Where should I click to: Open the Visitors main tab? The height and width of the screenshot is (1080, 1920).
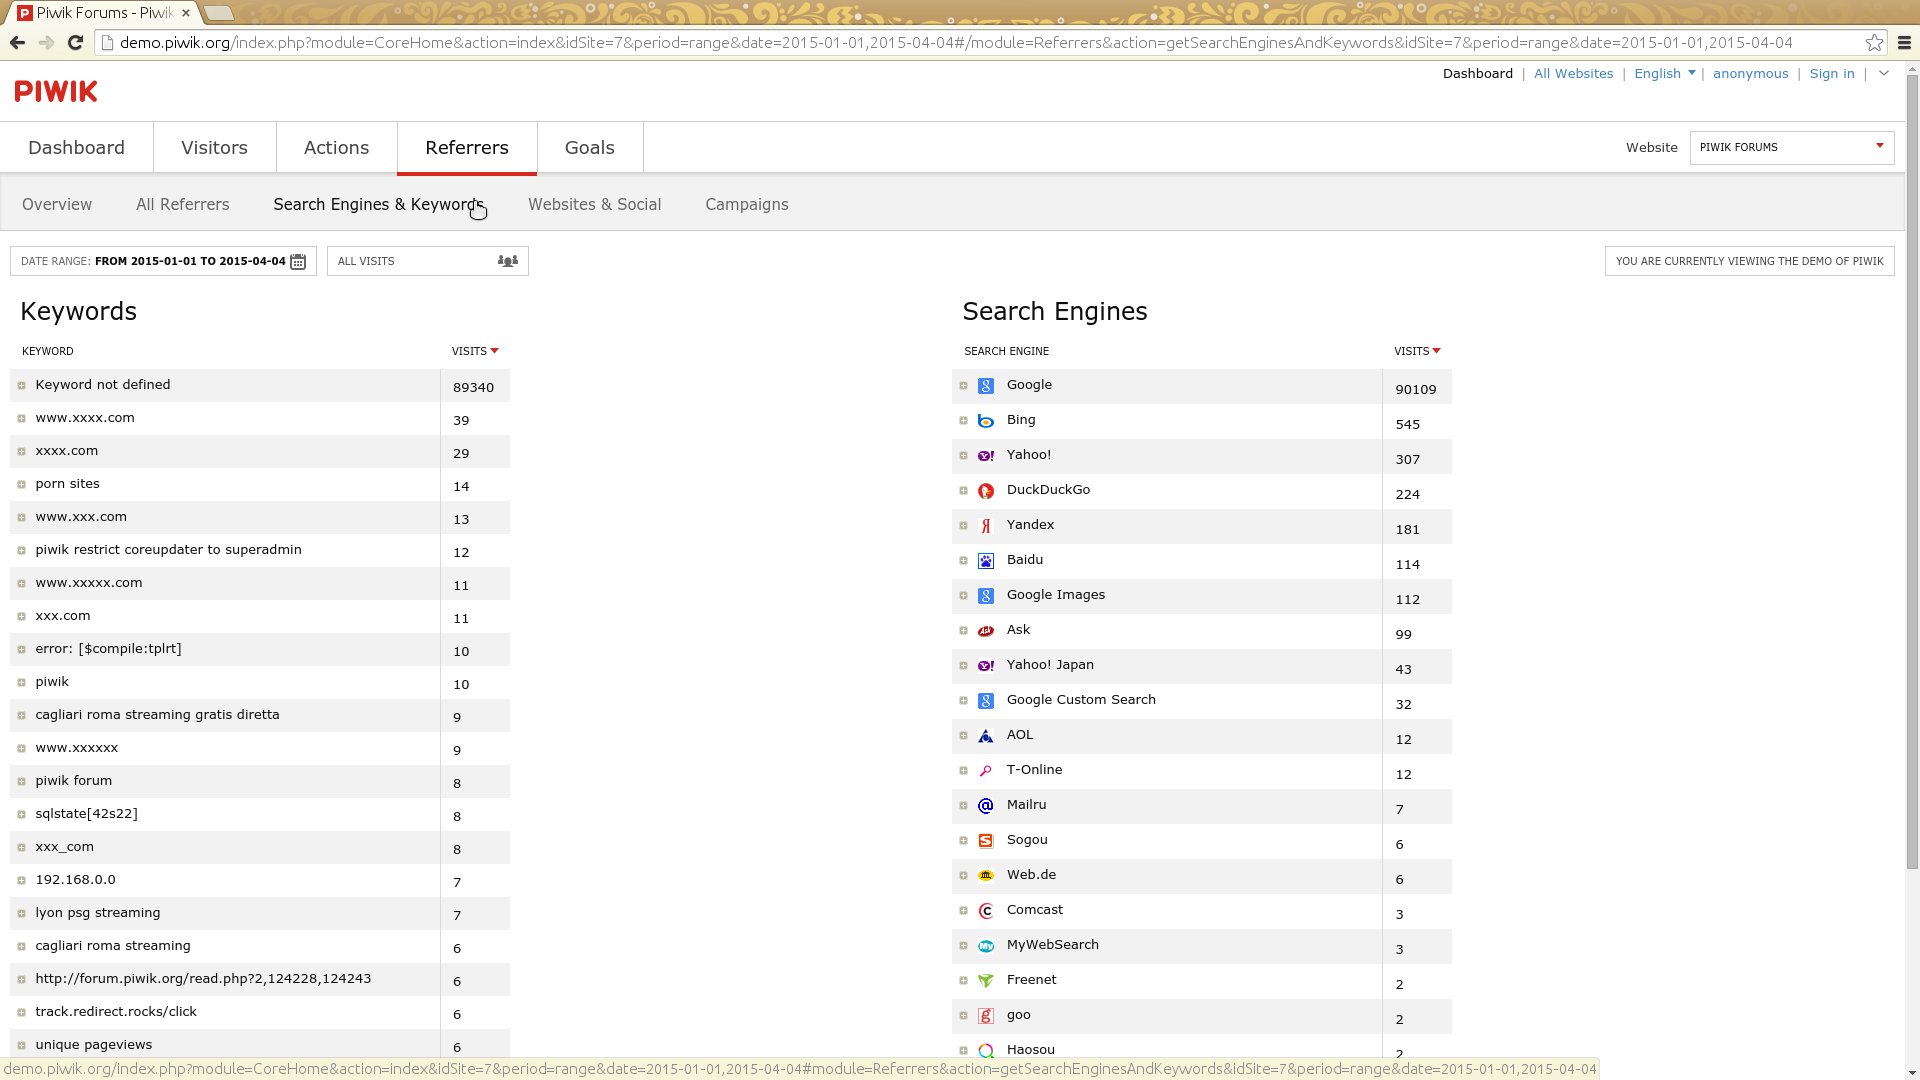215,148
